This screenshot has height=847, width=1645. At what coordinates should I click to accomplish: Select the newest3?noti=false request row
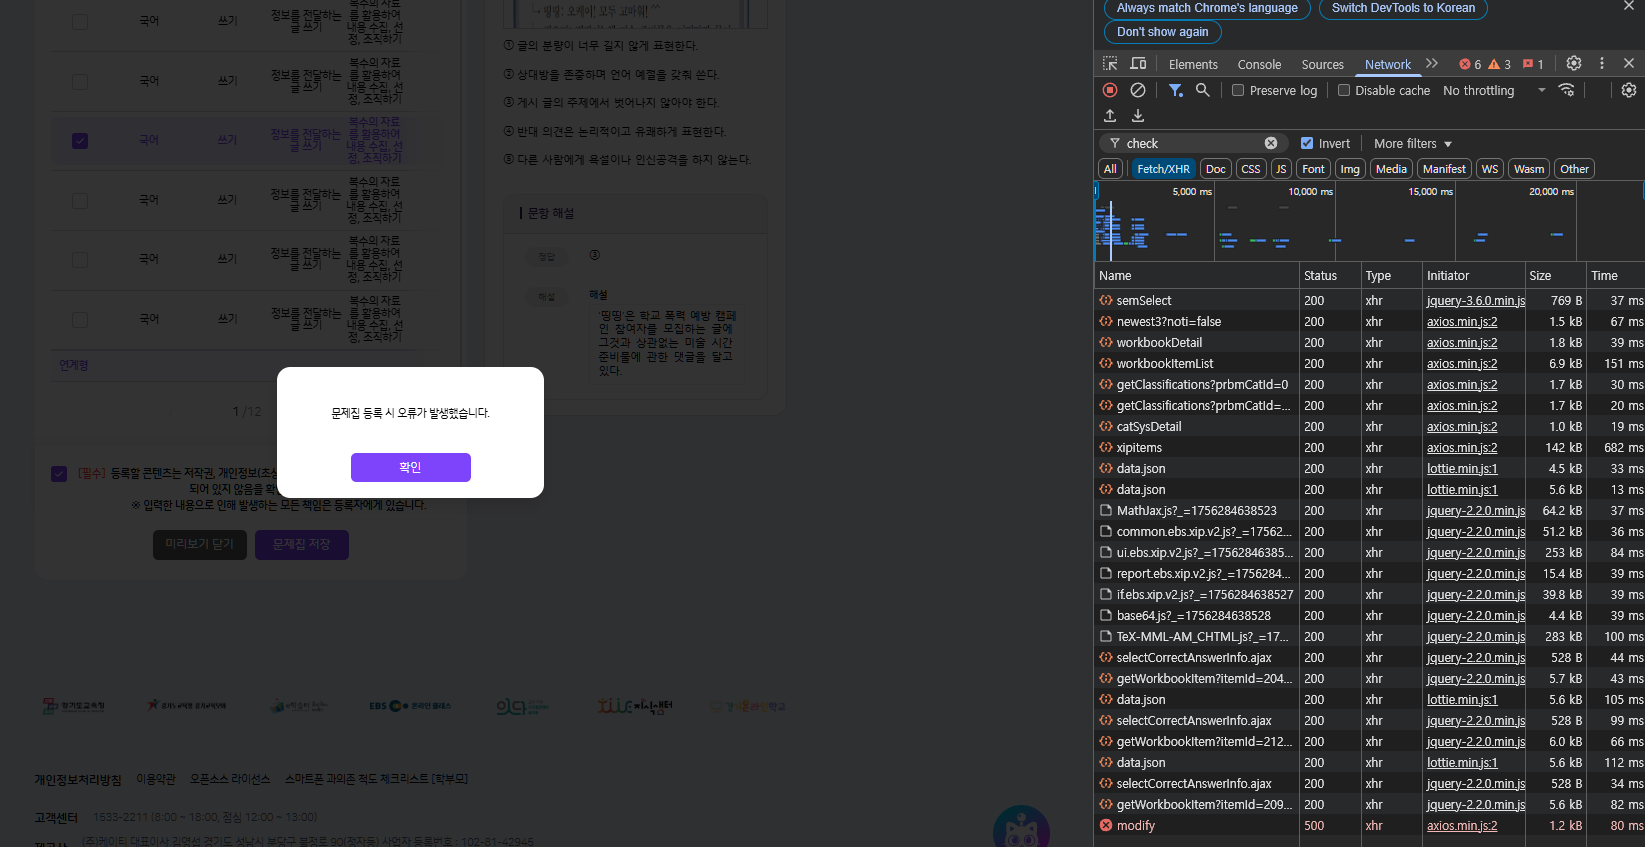1370,322
